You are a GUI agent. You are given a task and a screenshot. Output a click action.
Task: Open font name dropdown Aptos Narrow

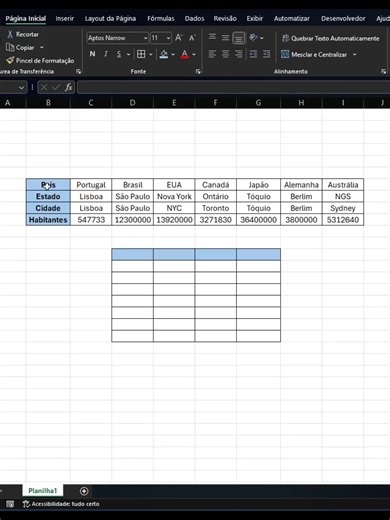145,38
